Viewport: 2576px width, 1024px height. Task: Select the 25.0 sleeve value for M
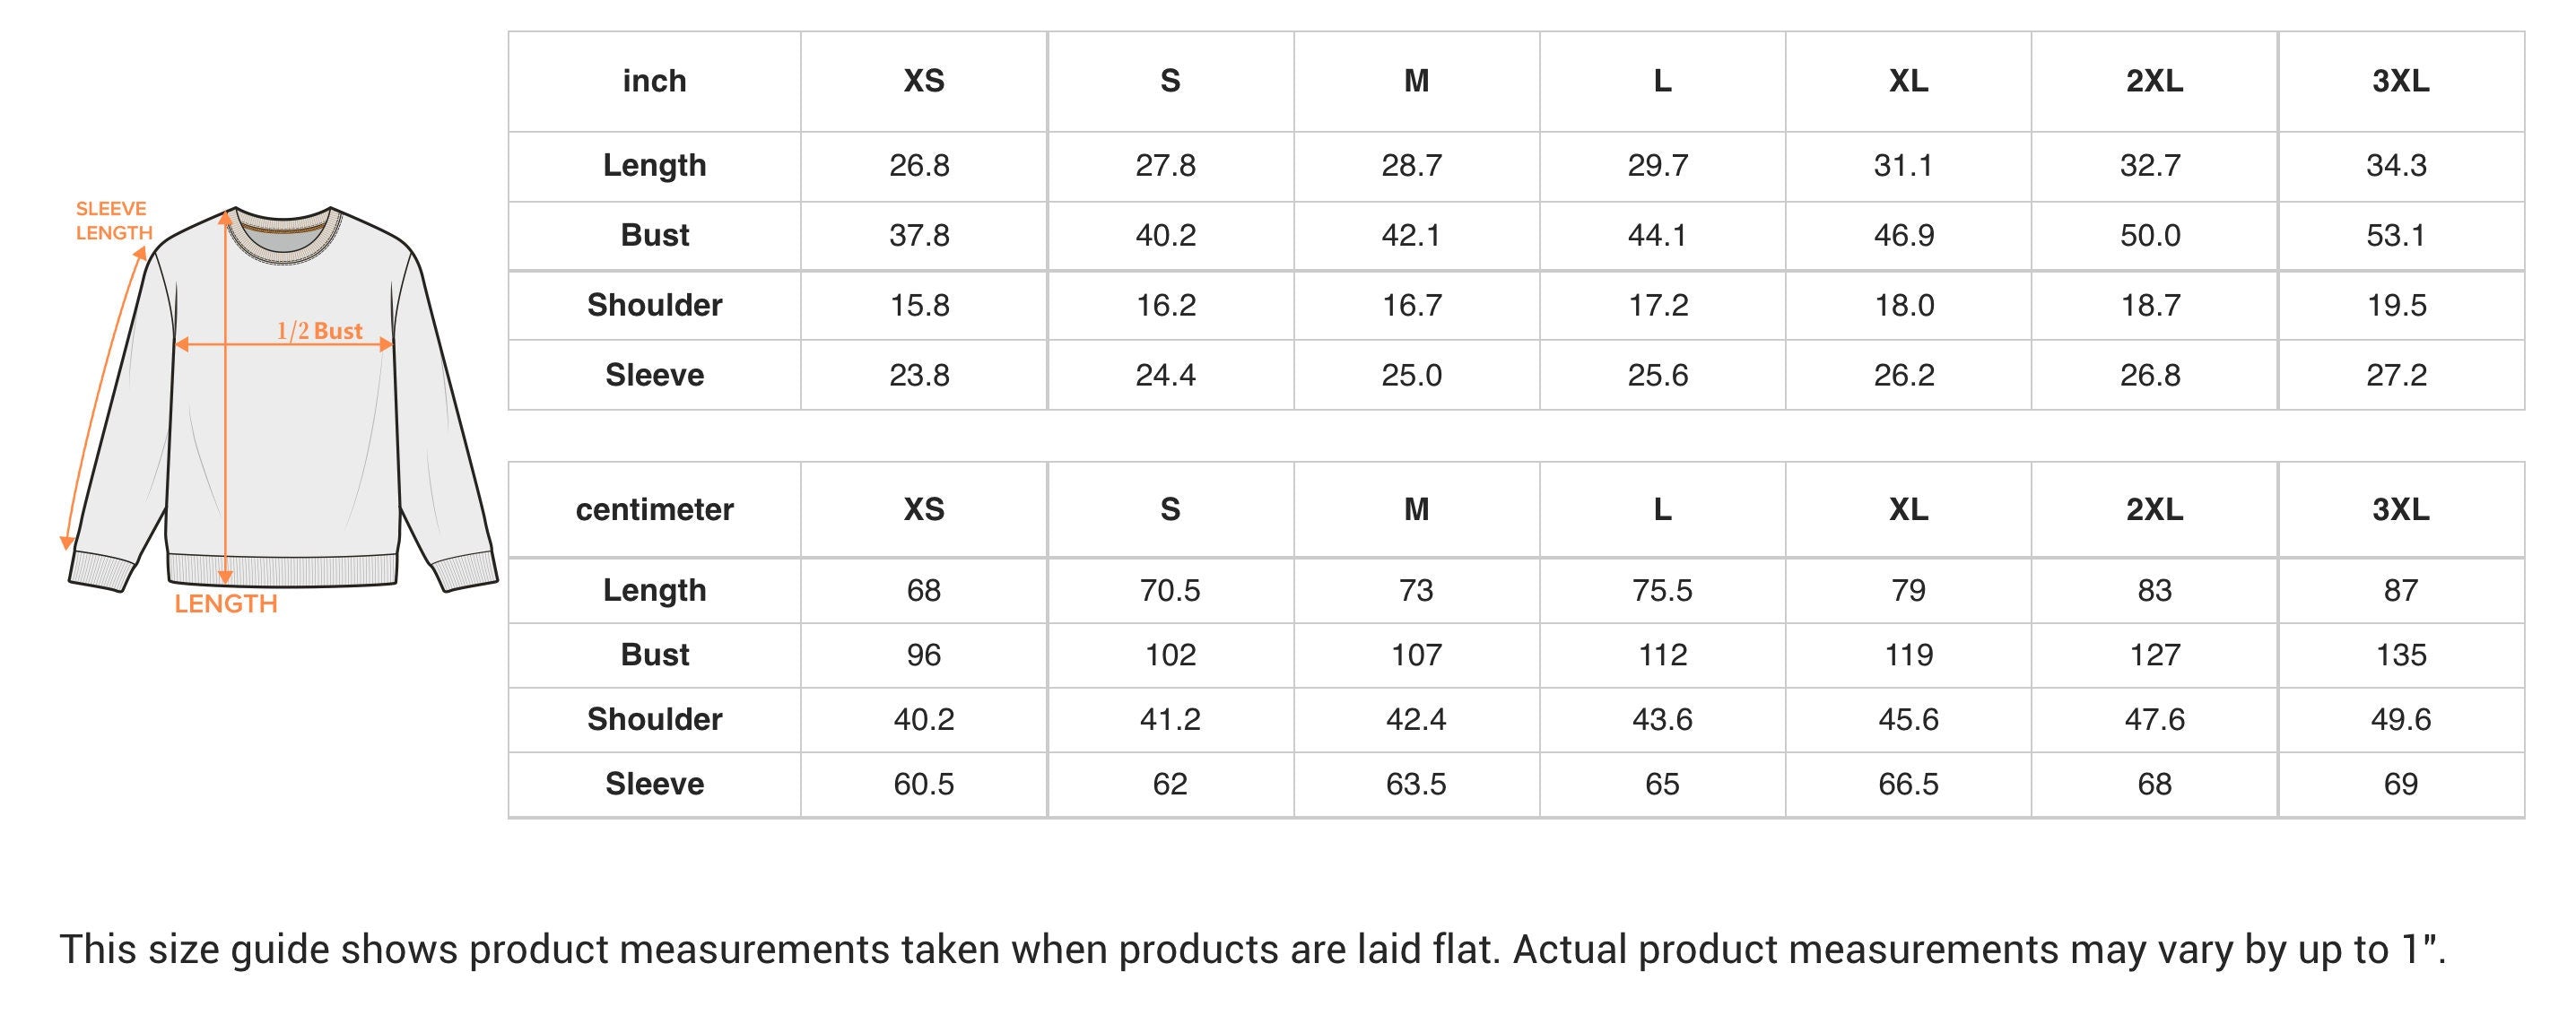(x=1411, y=375)
